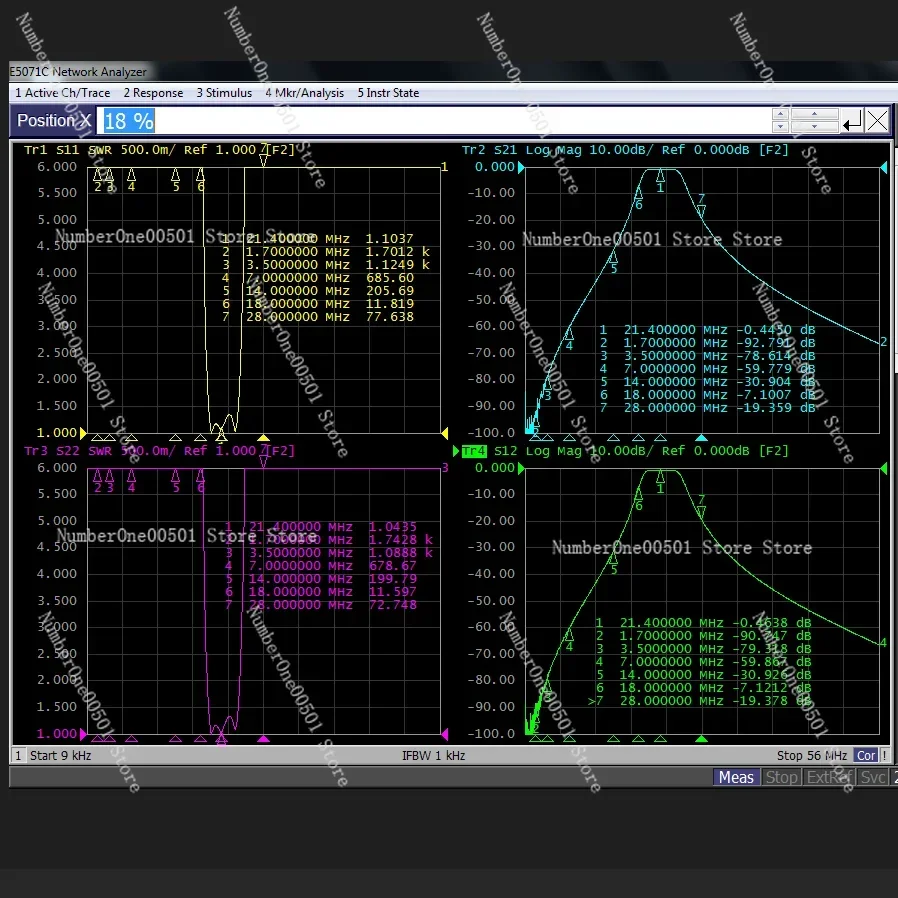Click the Cor correction indicator
This screenshot has height=898, width=898.
coord(866,755)
